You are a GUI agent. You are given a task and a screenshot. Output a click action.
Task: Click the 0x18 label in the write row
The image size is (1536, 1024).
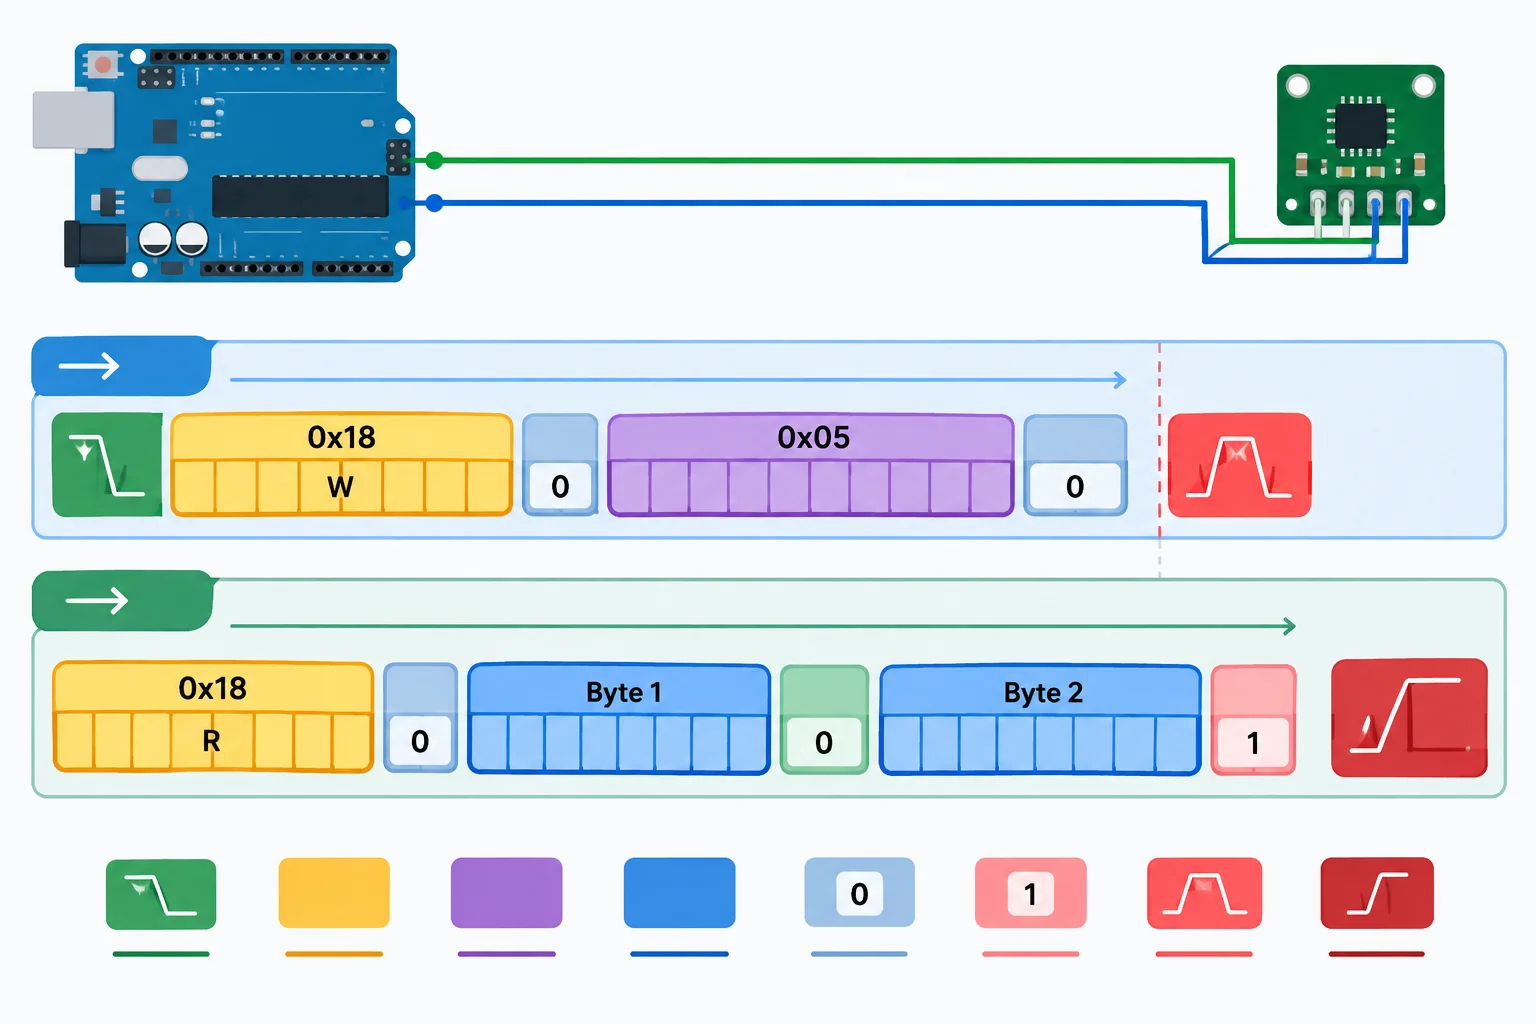[x=342, y=437]
